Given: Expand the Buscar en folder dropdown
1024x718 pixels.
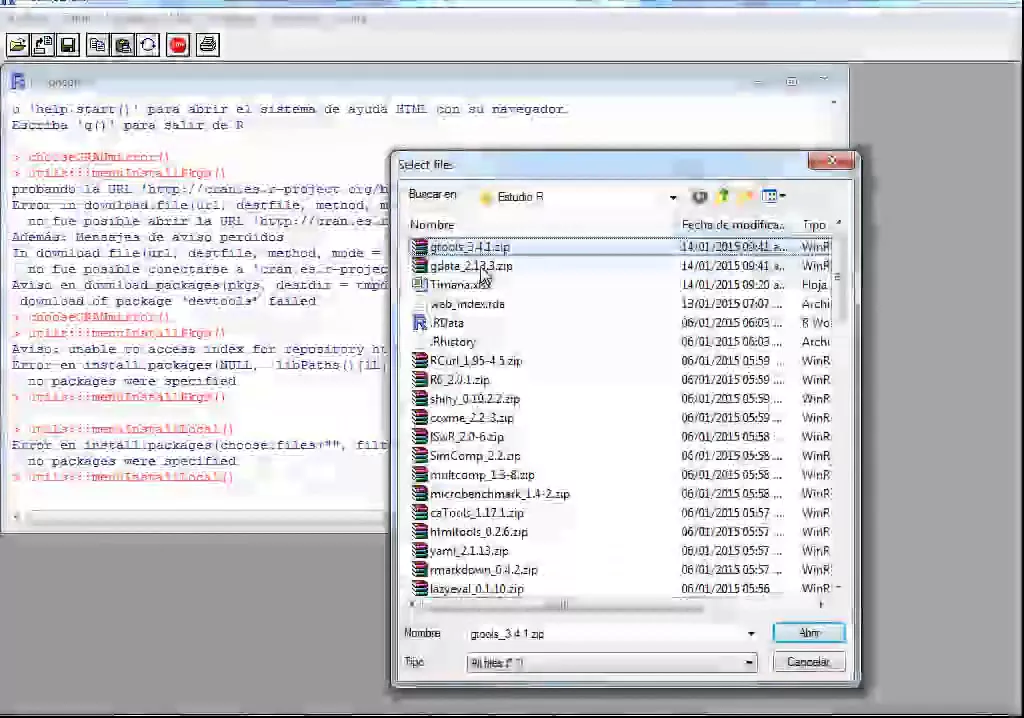Looking at the screenshot, I should 673,197.
